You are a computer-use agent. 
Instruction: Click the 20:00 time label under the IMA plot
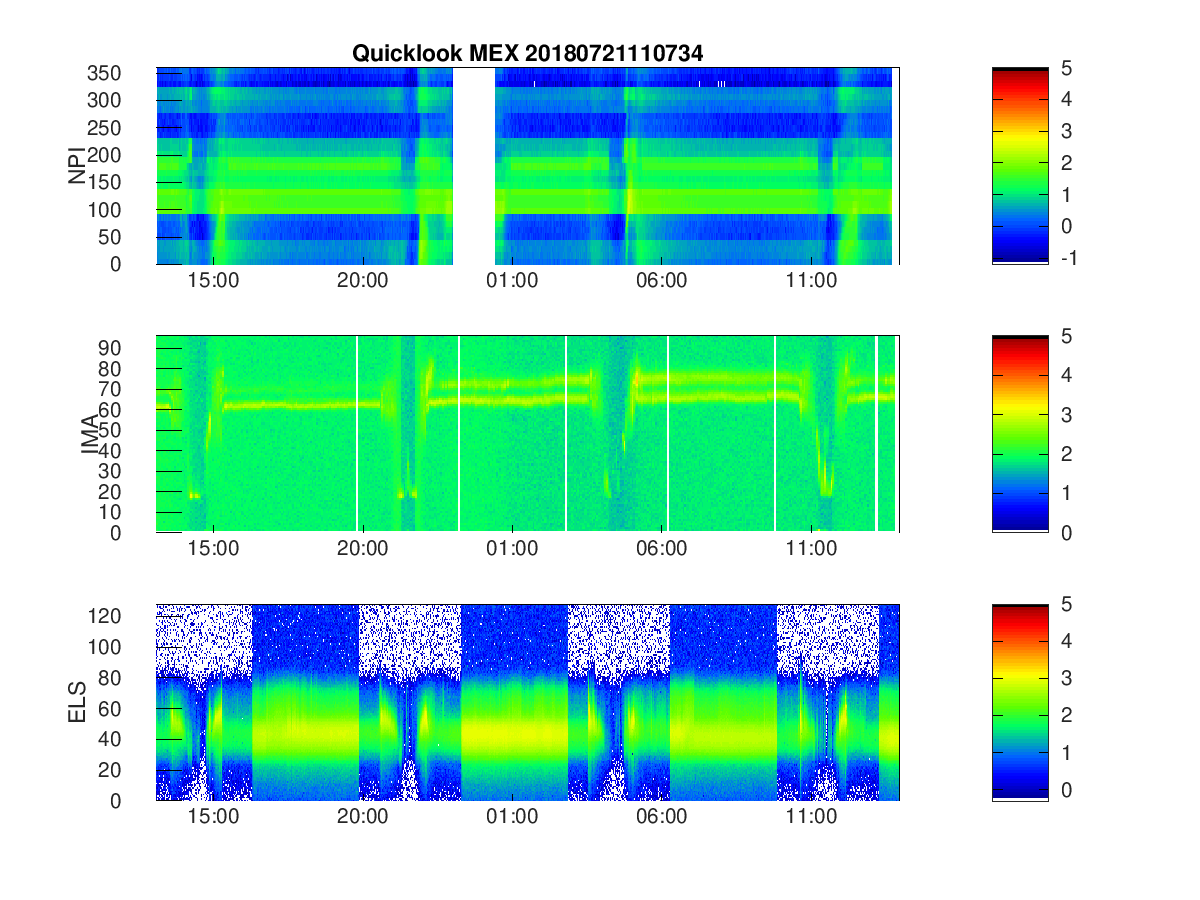pos(362,549)
